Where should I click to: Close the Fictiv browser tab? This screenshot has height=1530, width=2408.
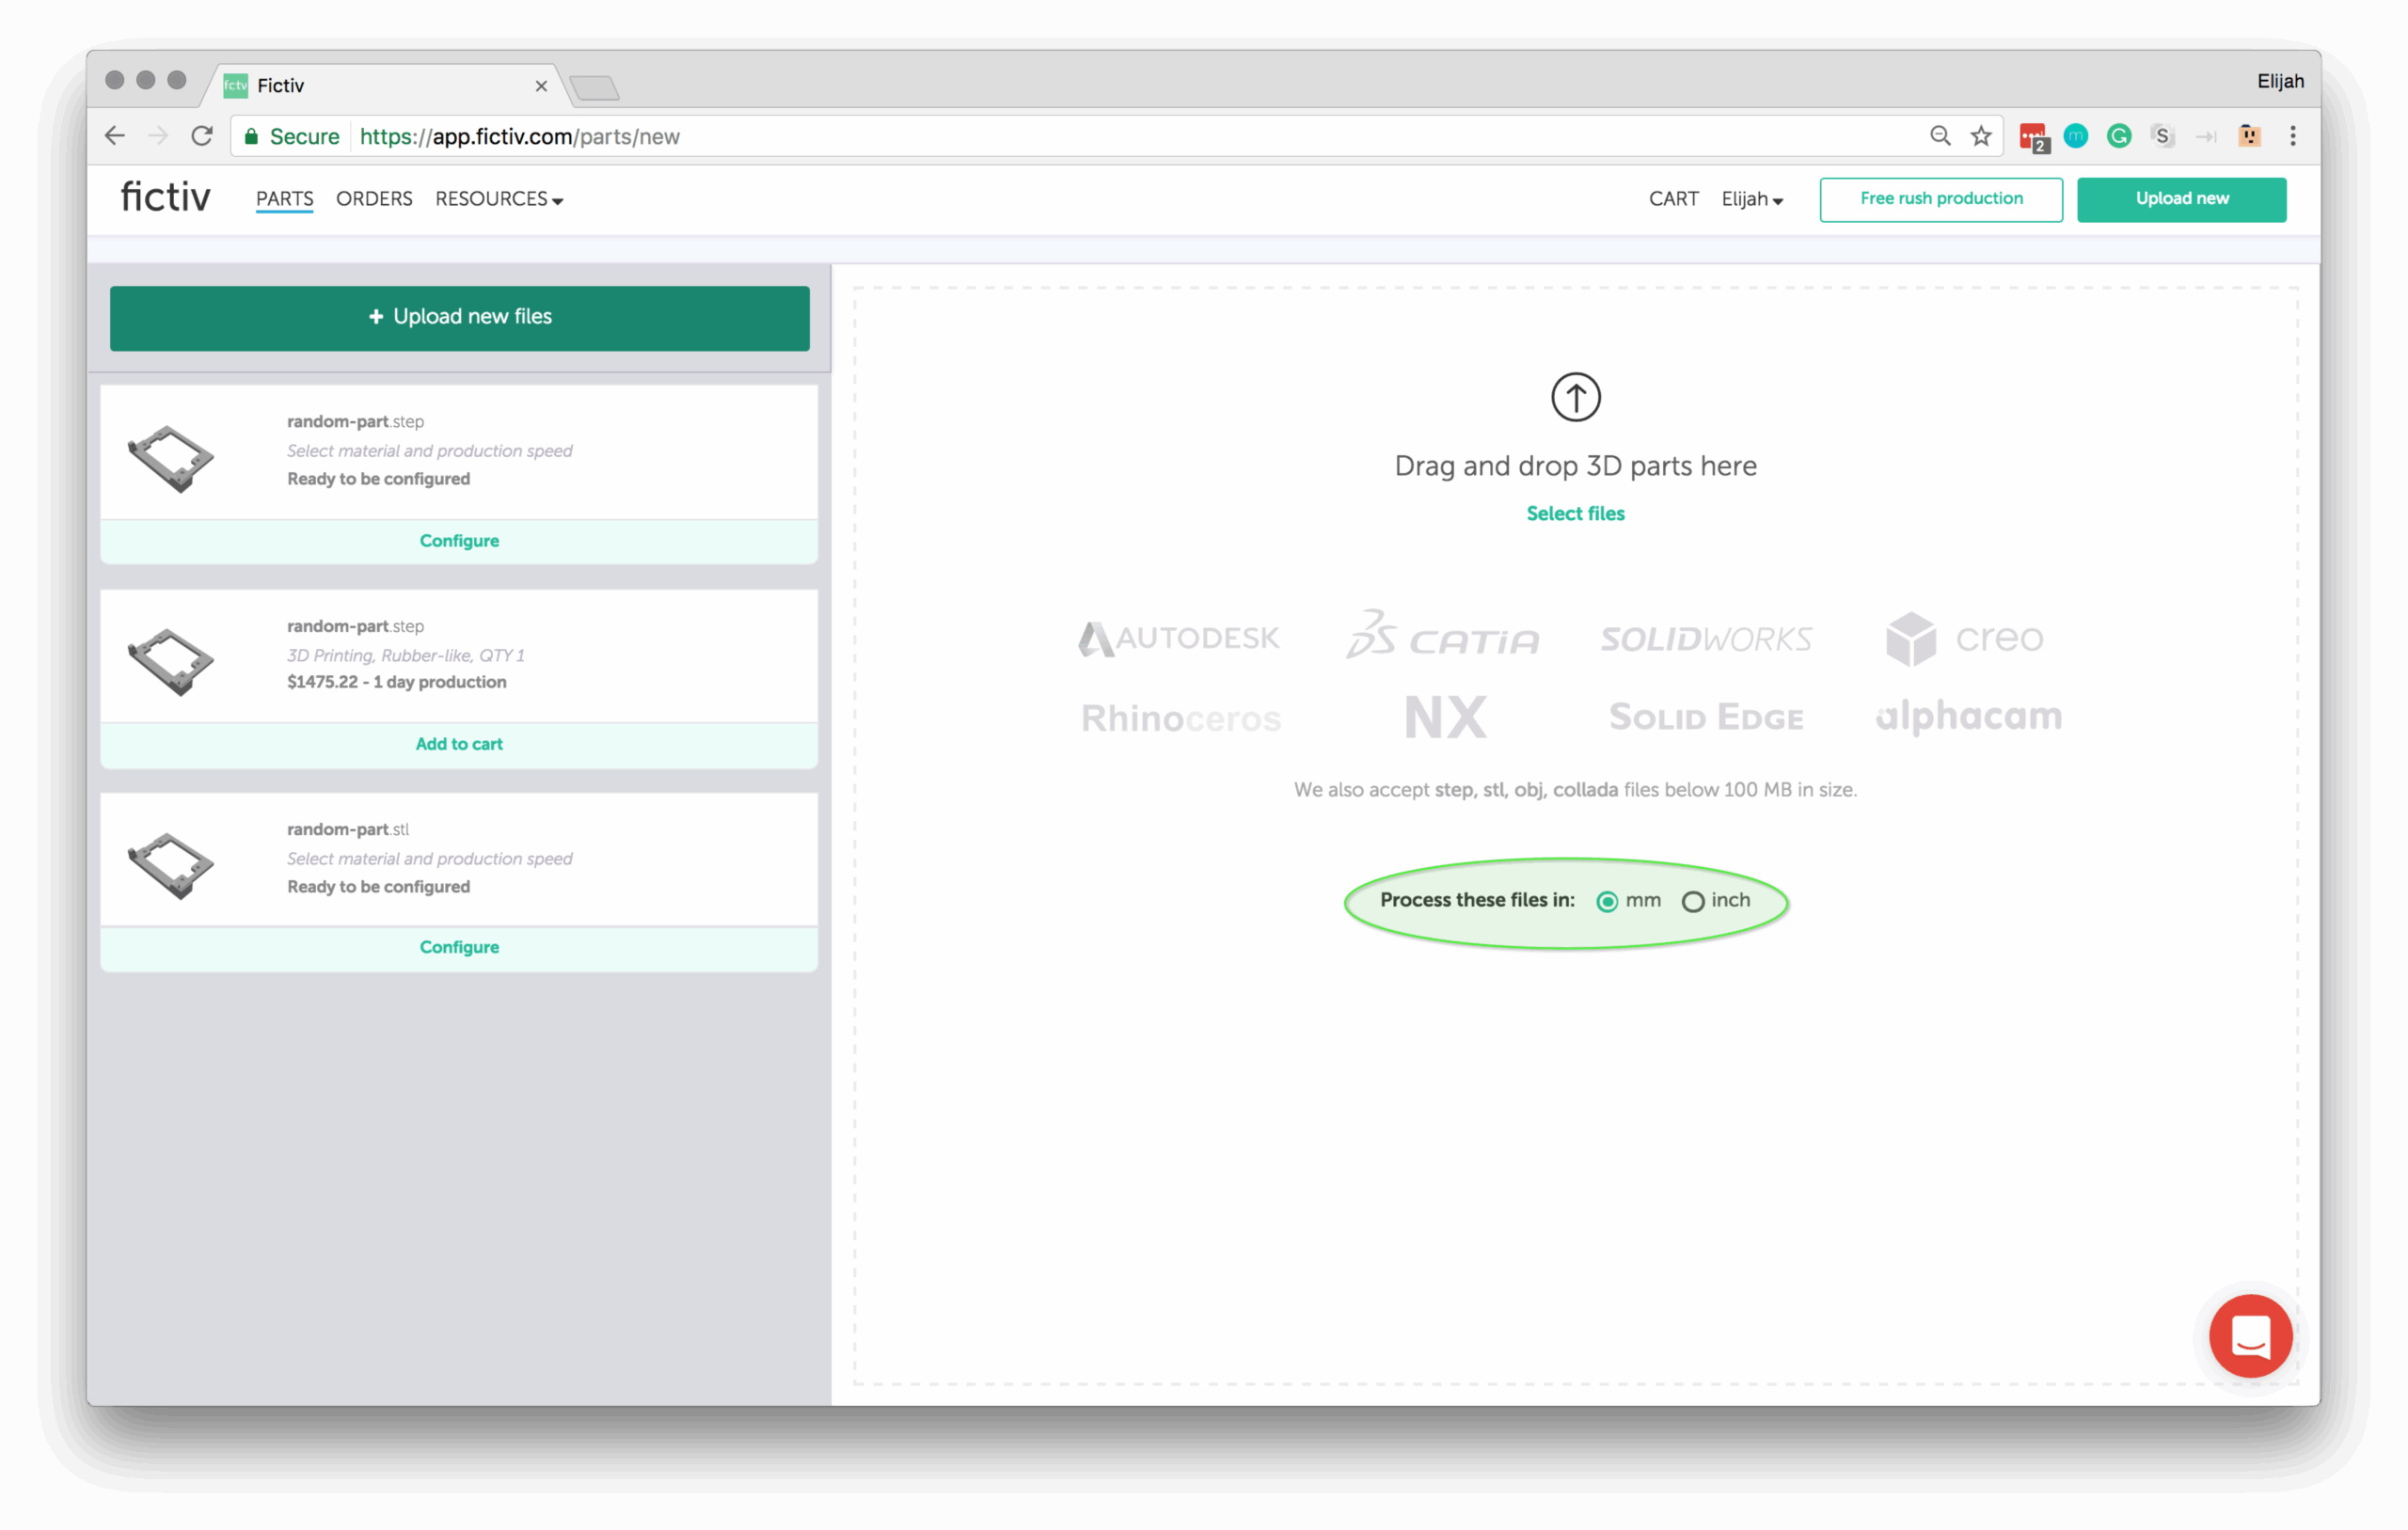(x=541, y=86)
